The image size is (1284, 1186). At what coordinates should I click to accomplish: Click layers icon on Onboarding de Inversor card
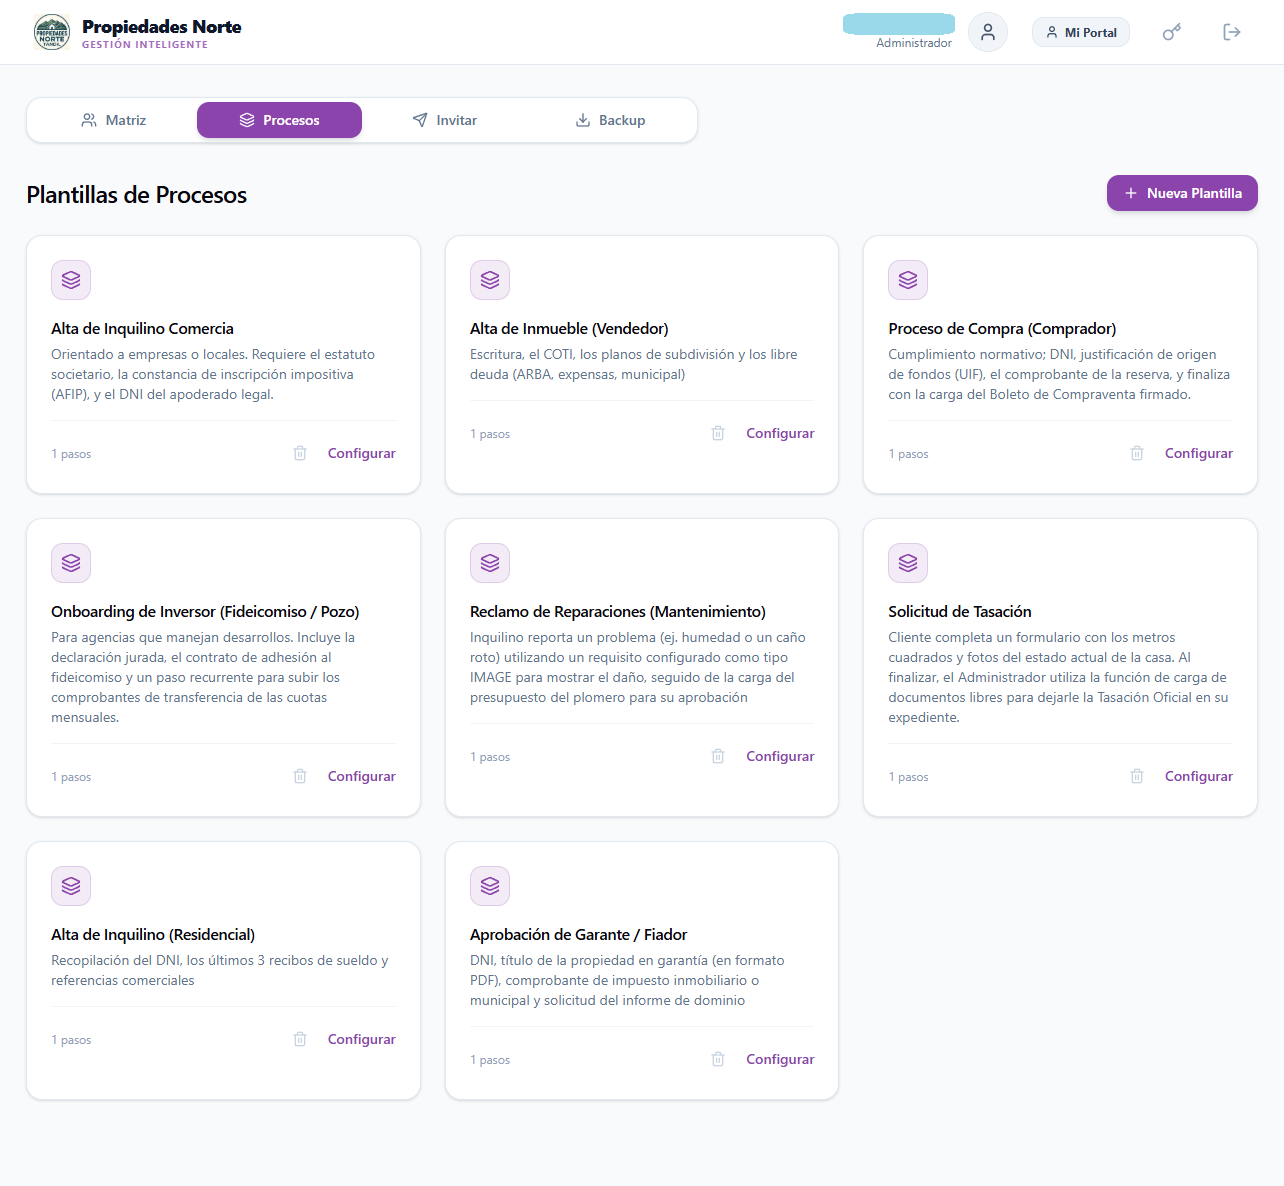pyautogui.click(x=71, y=563)
